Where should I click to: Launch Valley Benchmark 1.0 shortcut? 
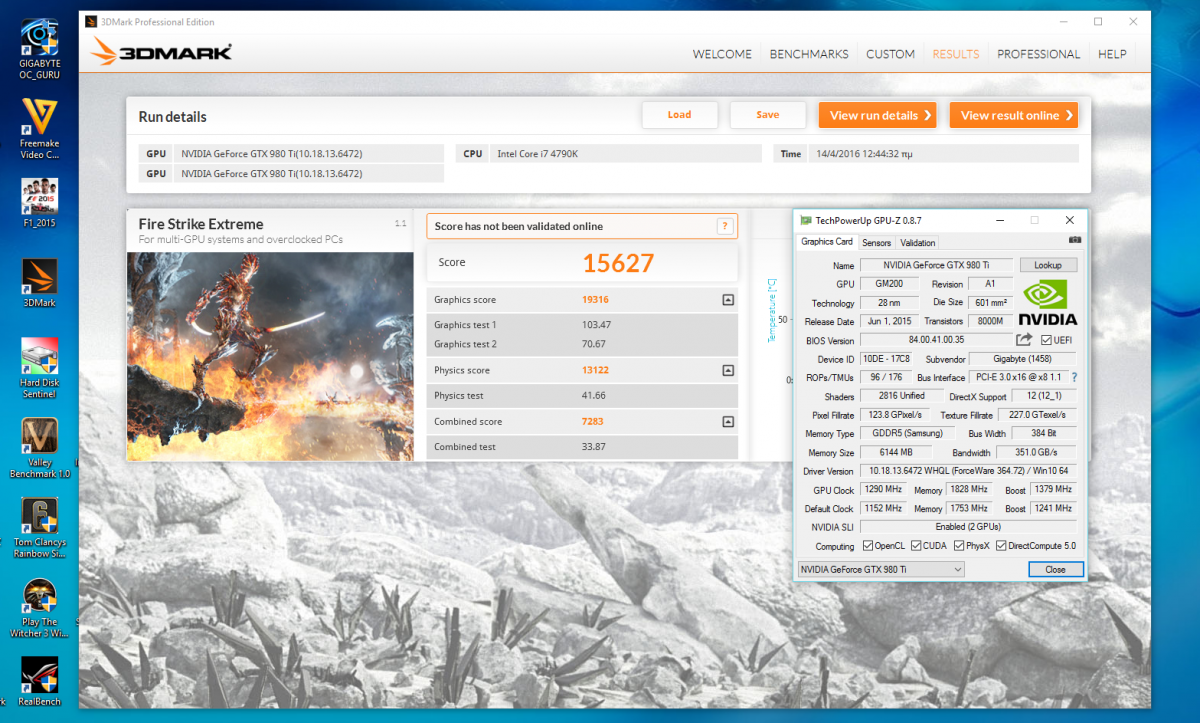39,449
